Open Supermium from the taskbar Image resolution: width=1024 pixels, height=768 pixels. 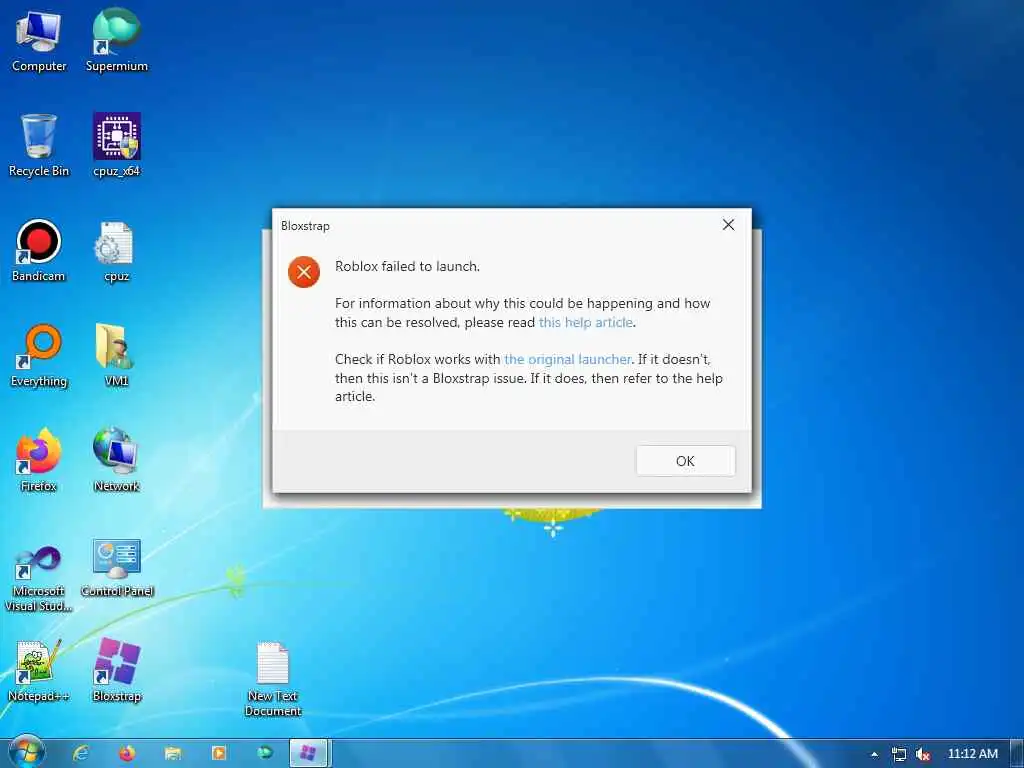coord(264,754)
